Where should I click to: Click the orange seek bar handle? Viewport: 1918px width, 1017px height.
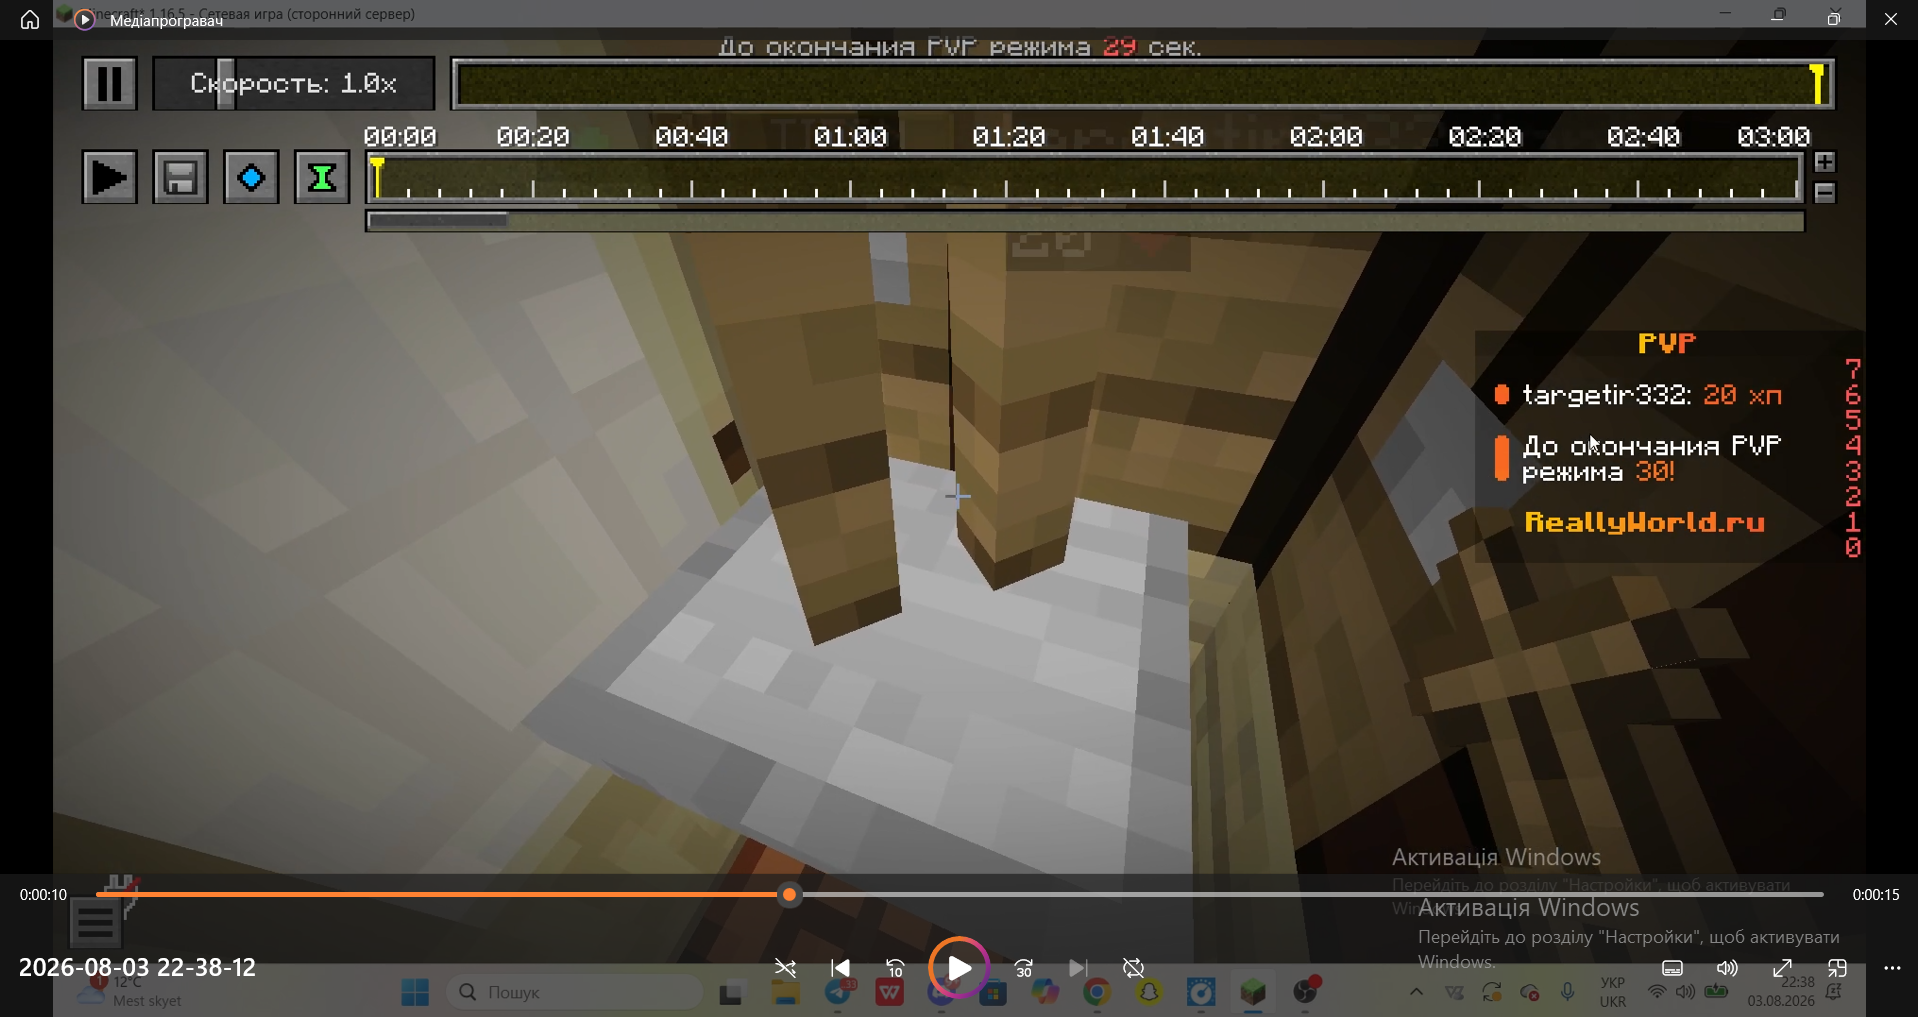pos(790,895)
